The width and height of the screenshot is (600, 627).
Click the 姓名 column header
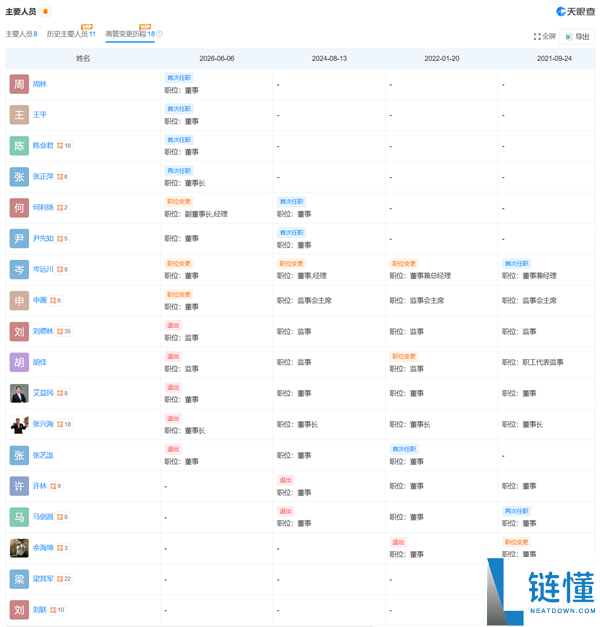coord(83,58)
